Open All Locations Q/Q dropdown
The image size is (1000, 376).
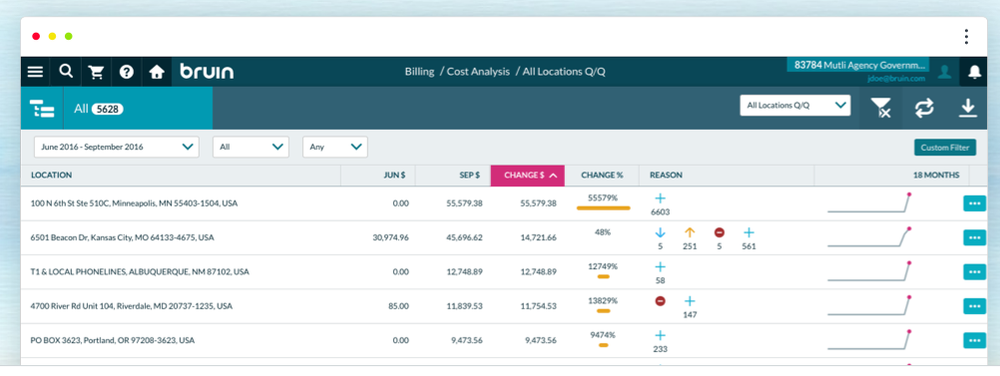[x=795, y=106]
